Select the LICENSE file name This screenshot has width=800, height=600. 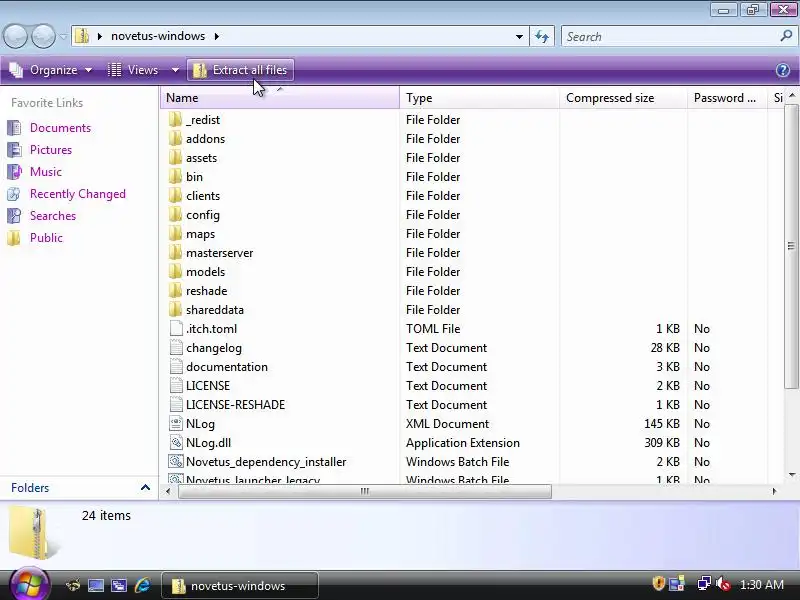pyautogui.click(x=208, y=385)
